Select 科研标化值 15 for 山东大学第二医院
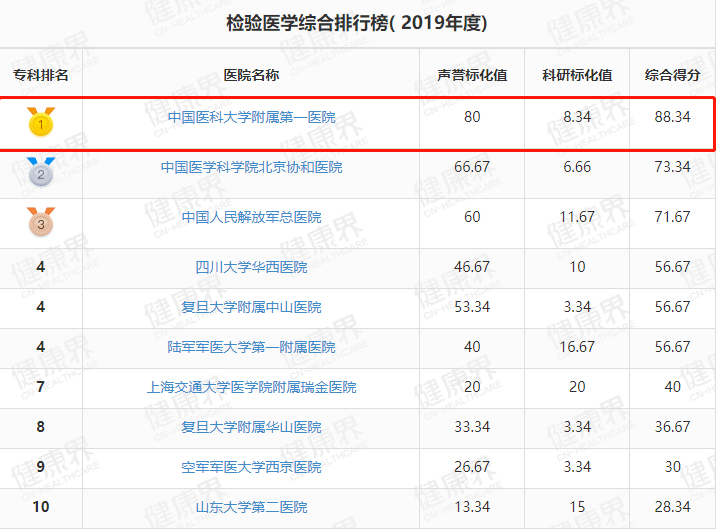717x530 pixels. pos(577,507)
